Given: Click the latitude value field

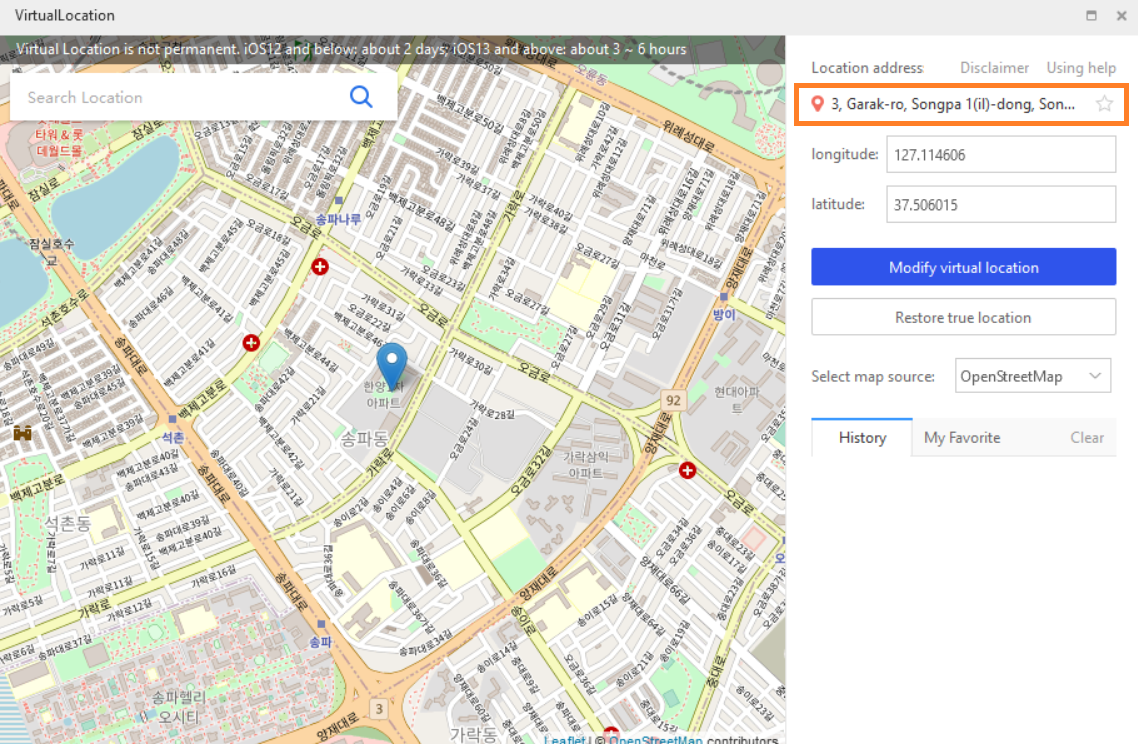Looking at the screenshot, I should (1000, 204).
